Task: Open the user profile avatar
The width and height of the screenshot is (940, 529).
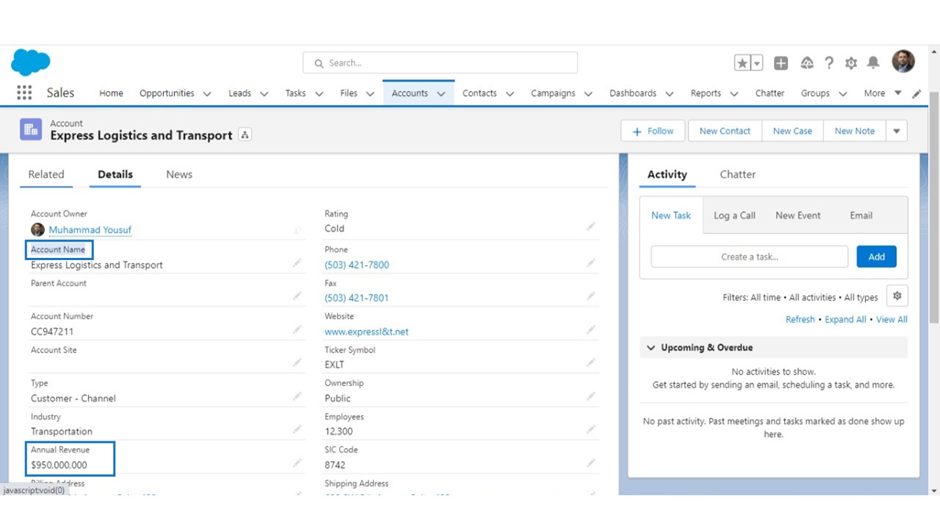Action: [x=903, y=61]
